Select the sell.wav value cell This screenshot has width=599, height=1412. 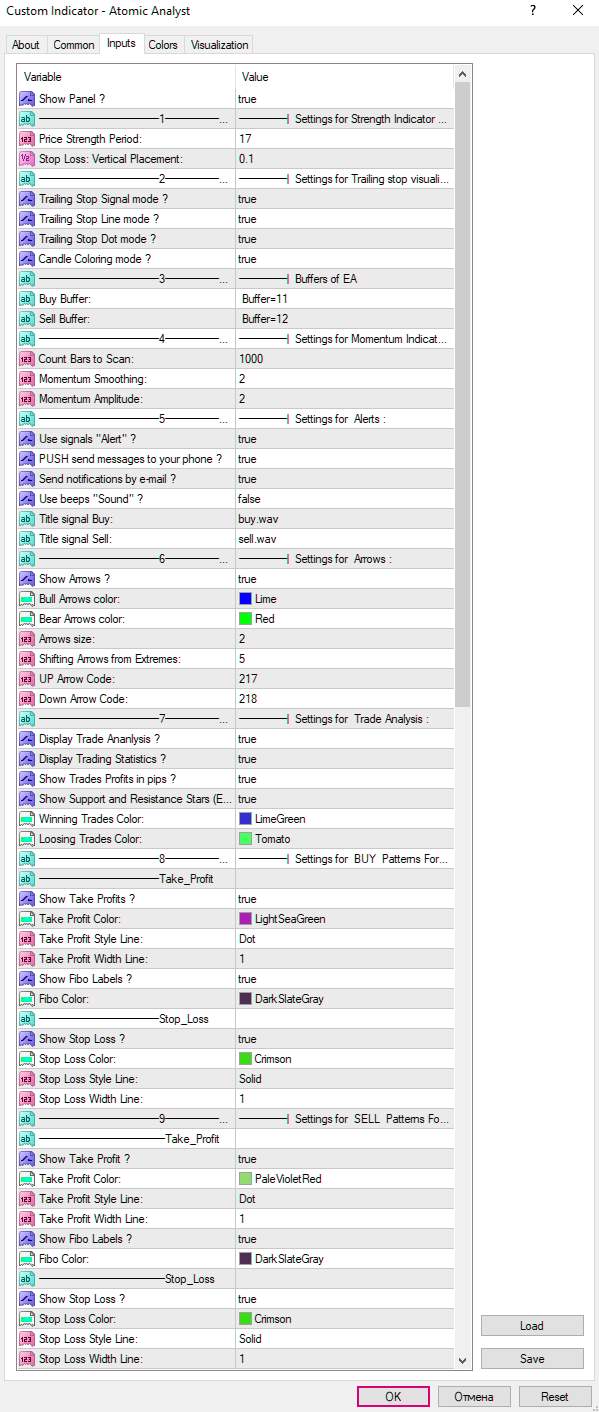tap(345, 539)
